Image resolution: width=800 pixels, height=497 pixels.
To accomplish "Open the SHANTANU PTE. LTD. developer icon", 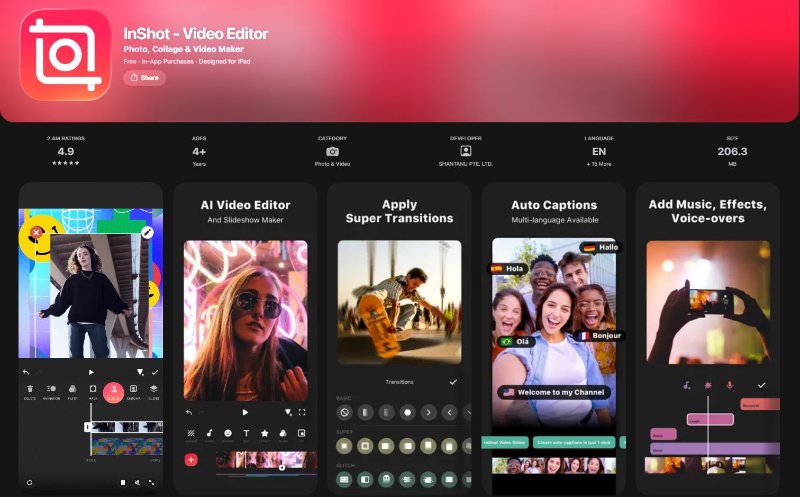I will [x=465, y=151].
